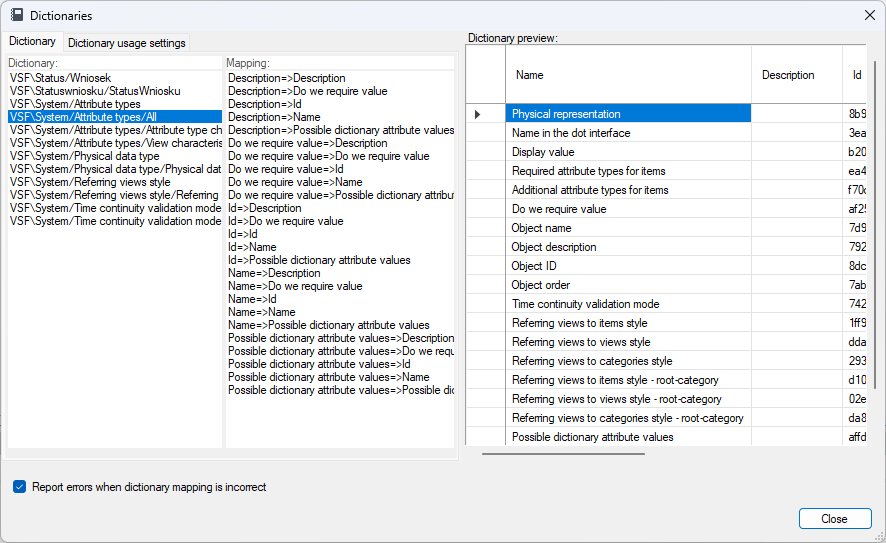Select the Display value preview row

click(628, 152)
